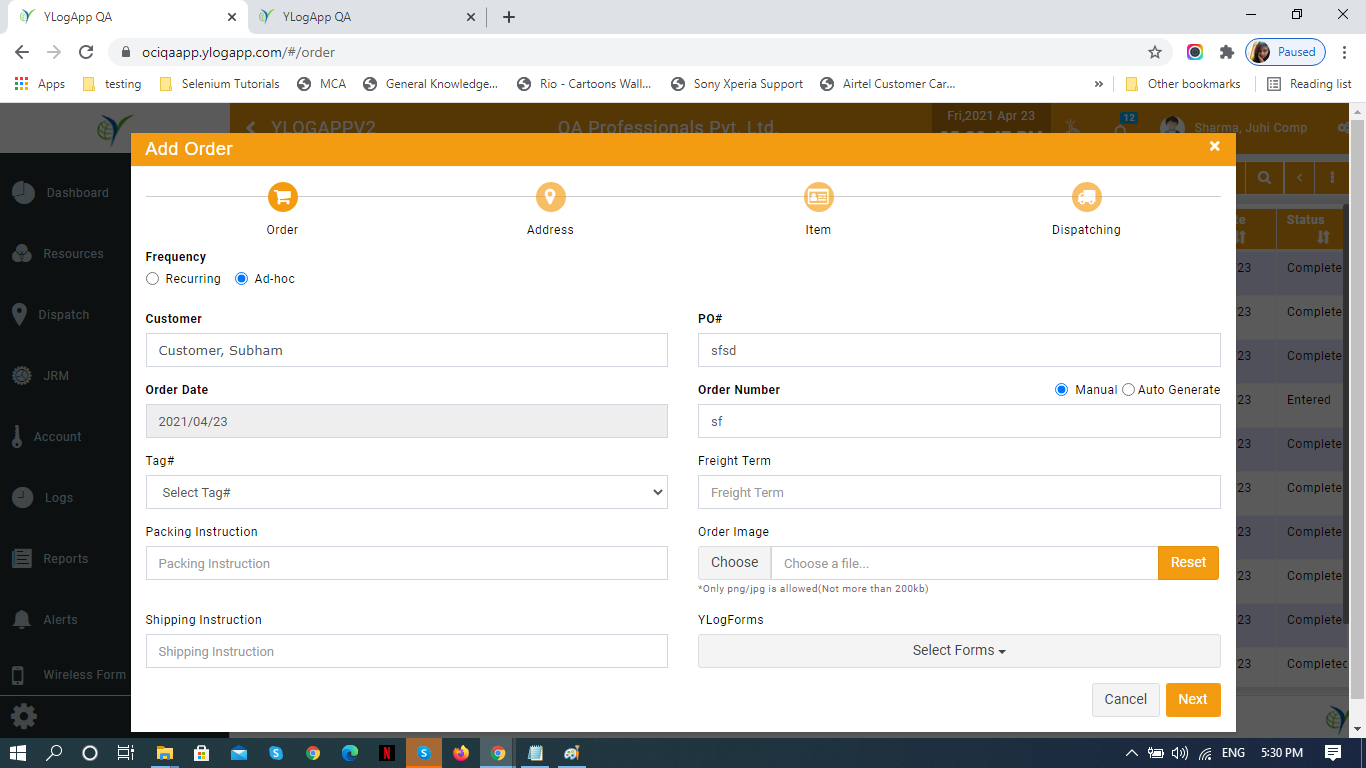The width and height of the screenshot is (1366, 768).
Task: Open a new browser tab
Action: point(509,17)
